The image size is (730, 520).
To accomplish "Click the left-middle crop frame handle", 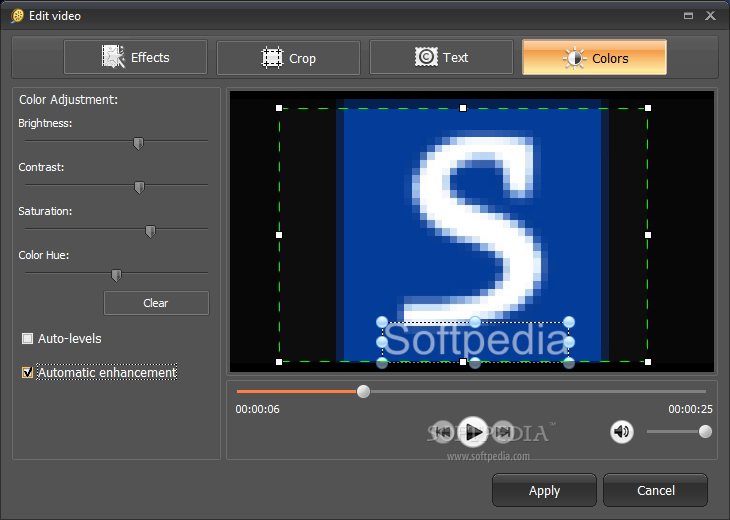I will 279,235.
